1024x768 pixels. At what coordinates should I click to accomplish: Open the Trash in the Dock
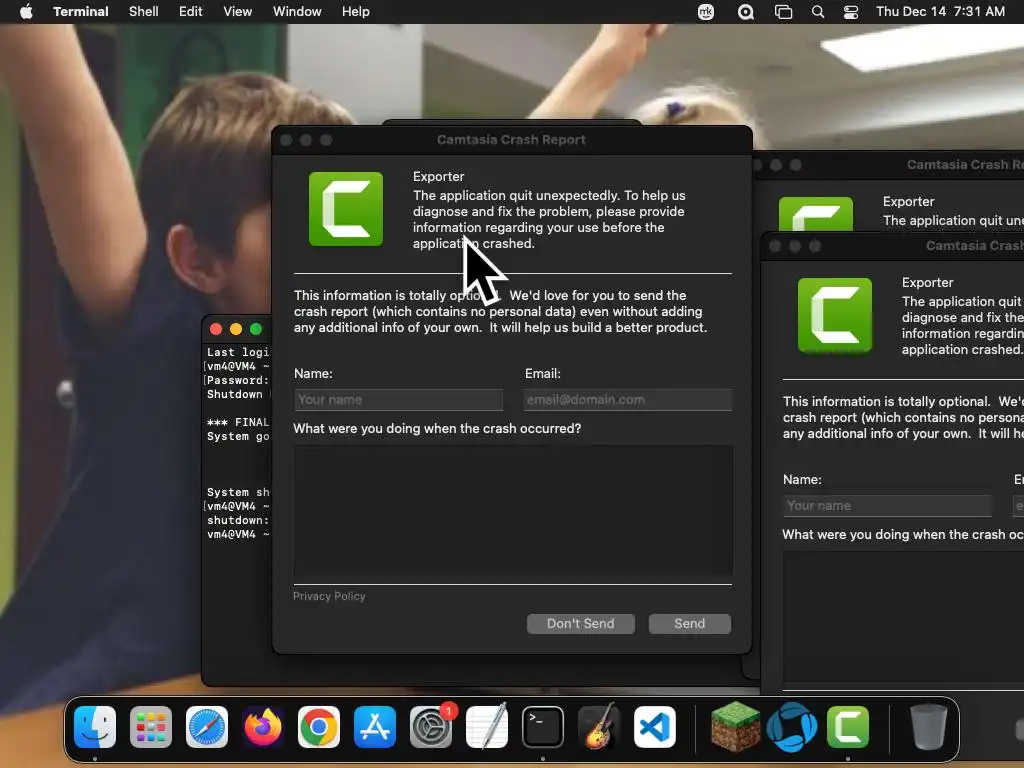(x=929, y=727)
